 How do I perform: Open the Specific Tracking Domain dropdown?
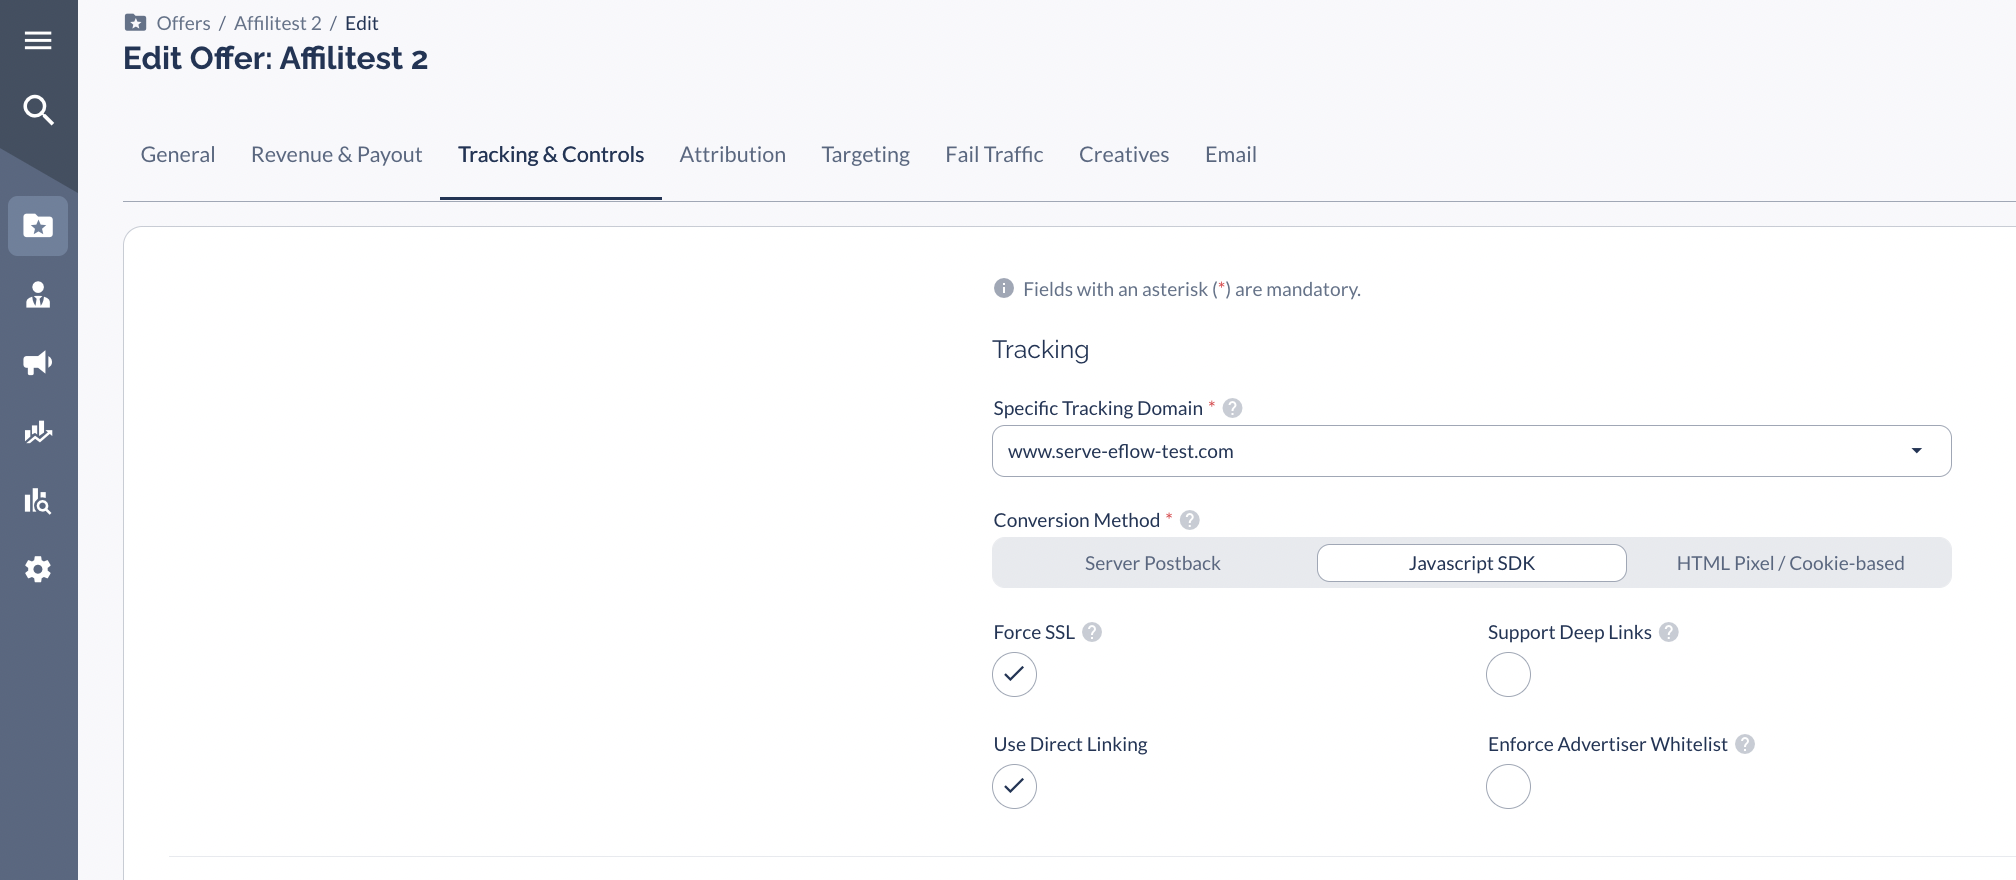click(x=1472, y=451)
